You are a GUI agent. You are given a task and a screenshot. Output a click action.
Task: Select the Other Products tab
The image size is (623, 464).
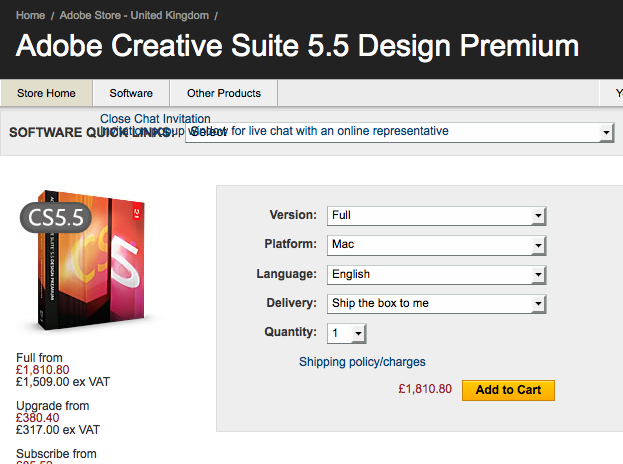pyautogui.click(x=223, y=93)
